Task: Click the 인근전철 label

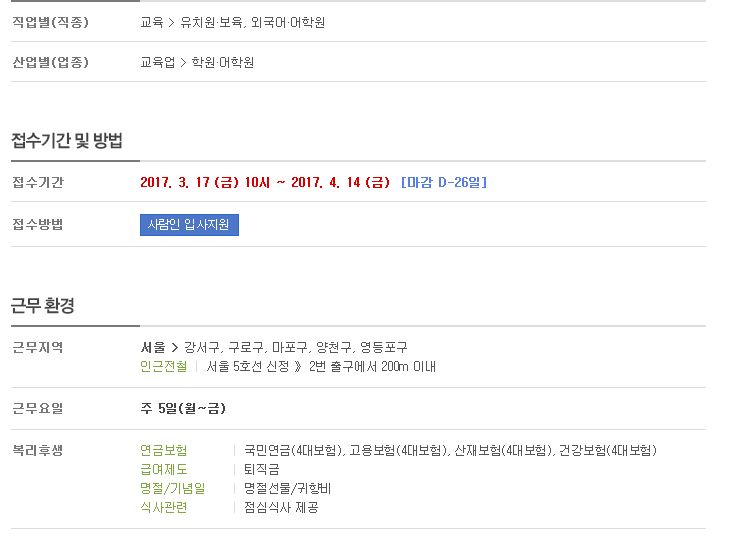Action: pyautogui.click(x=163, y=366)
